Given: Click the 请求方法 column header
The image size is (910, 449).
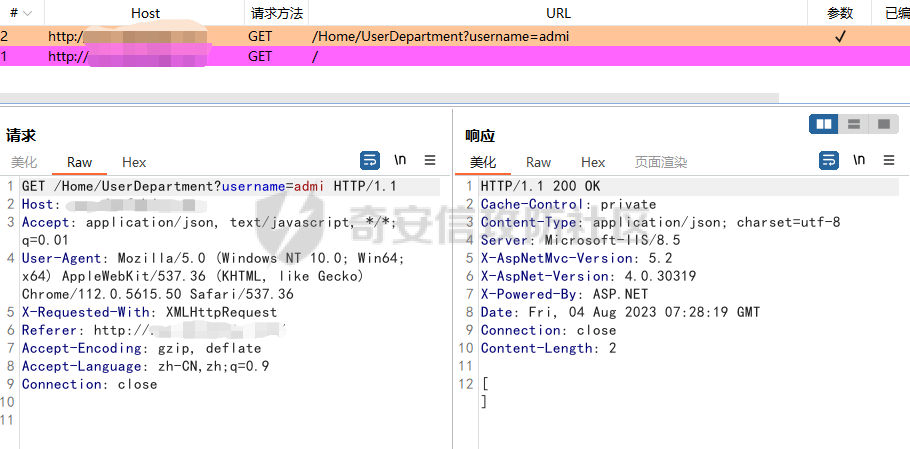Looking at the screenshot, I should click(x=277, y=13).
